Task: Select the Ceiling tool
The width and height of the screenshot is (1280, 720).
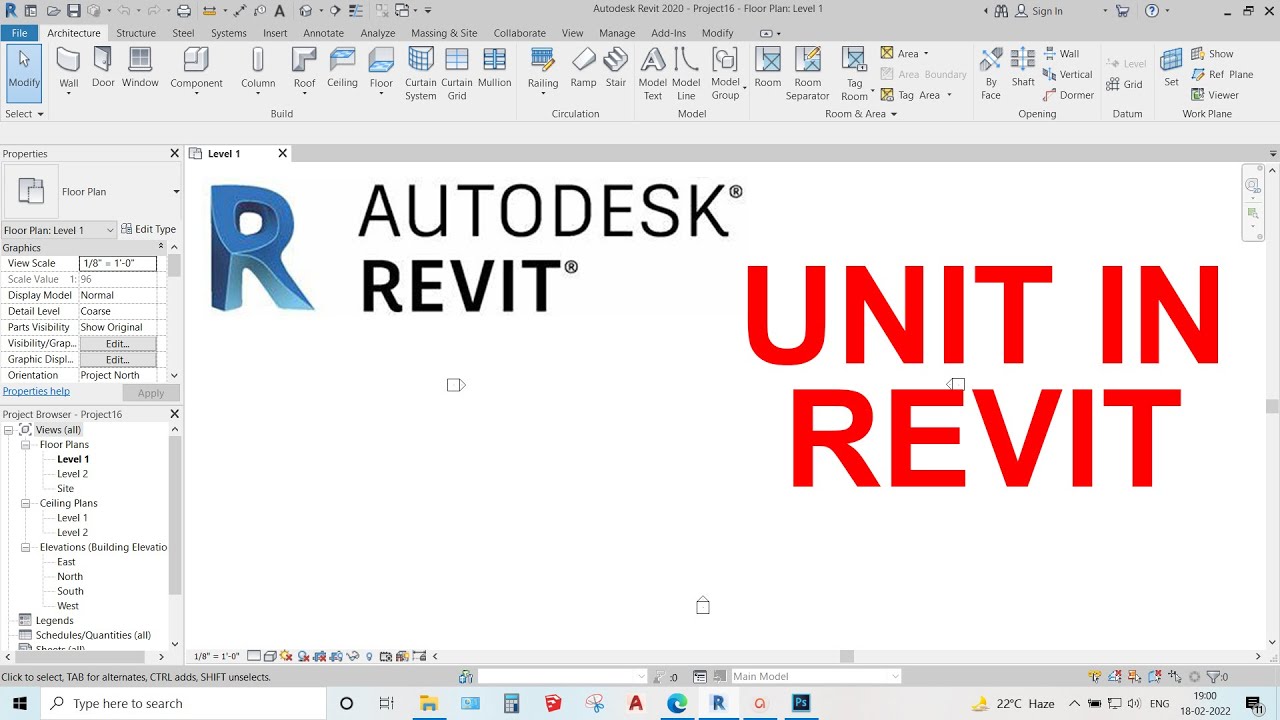Action: [x=342, y=68]
